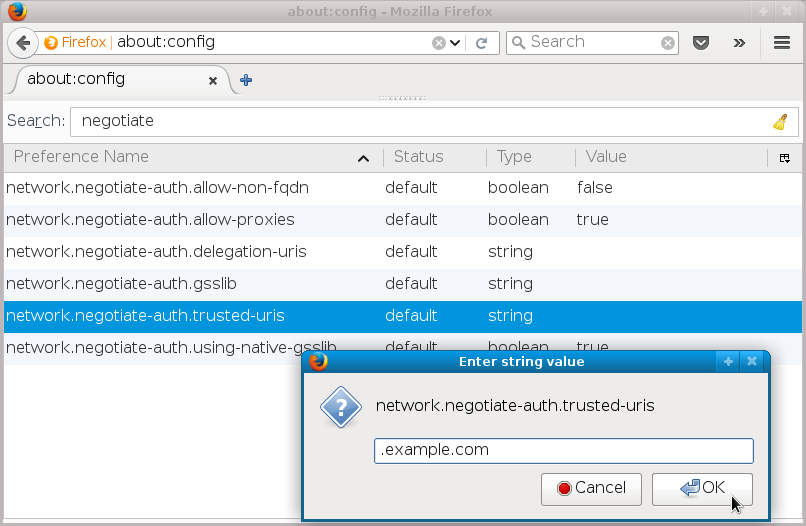Click the false value of allow-non-fqdn
Screen dimensions: 806x526
tap(595, 188)
